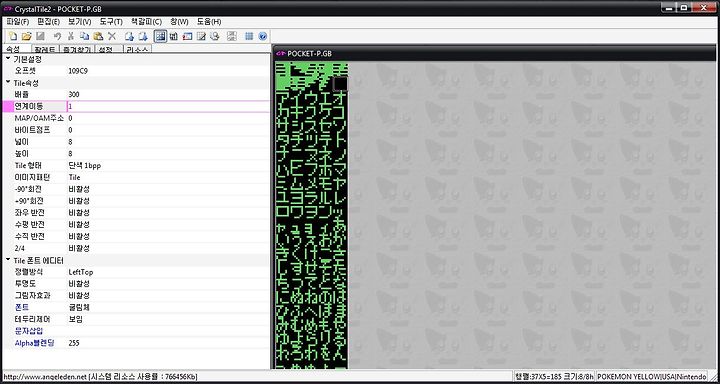Click the hex editor toolbar icon

tap(174, 36)
